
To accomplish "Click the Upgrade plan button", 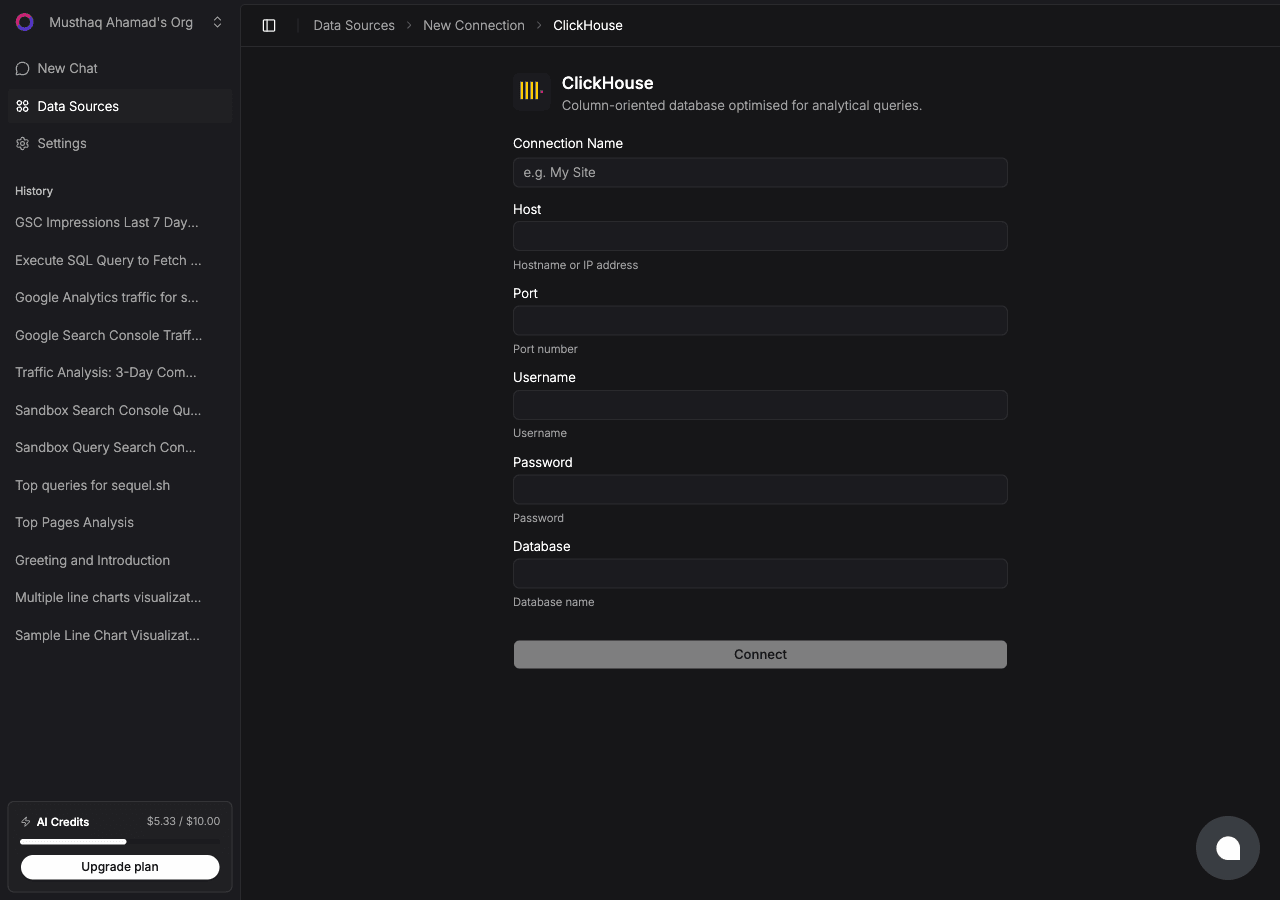I will point(120,867).
